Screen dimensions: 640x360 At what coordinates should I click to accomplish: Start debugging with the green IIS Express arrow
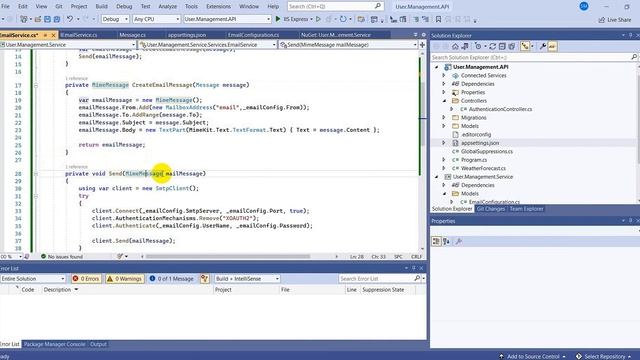coord(278,19)
